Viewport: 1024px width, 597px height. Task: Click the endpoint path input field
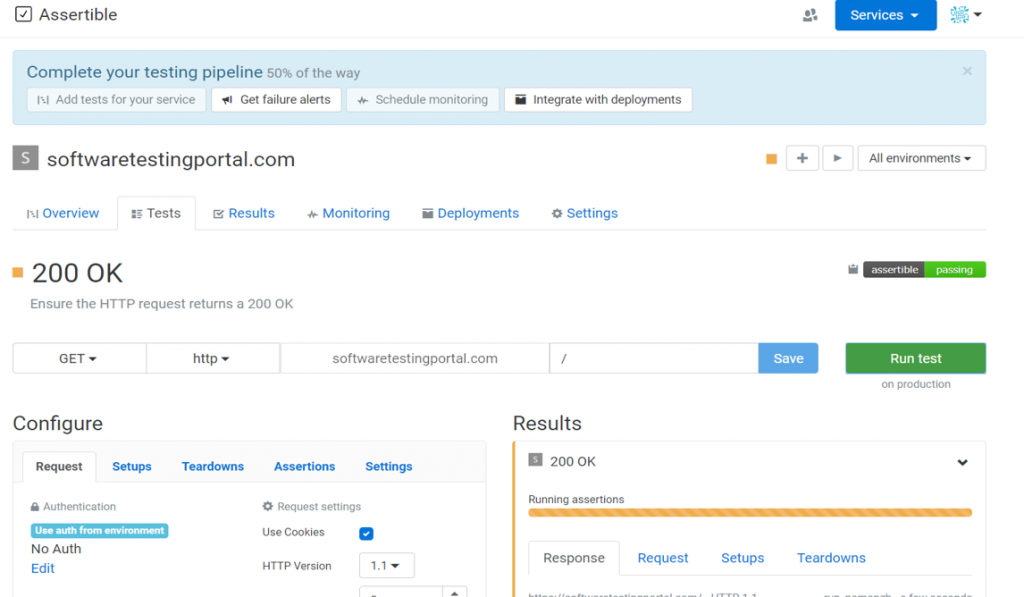[654, 359]
